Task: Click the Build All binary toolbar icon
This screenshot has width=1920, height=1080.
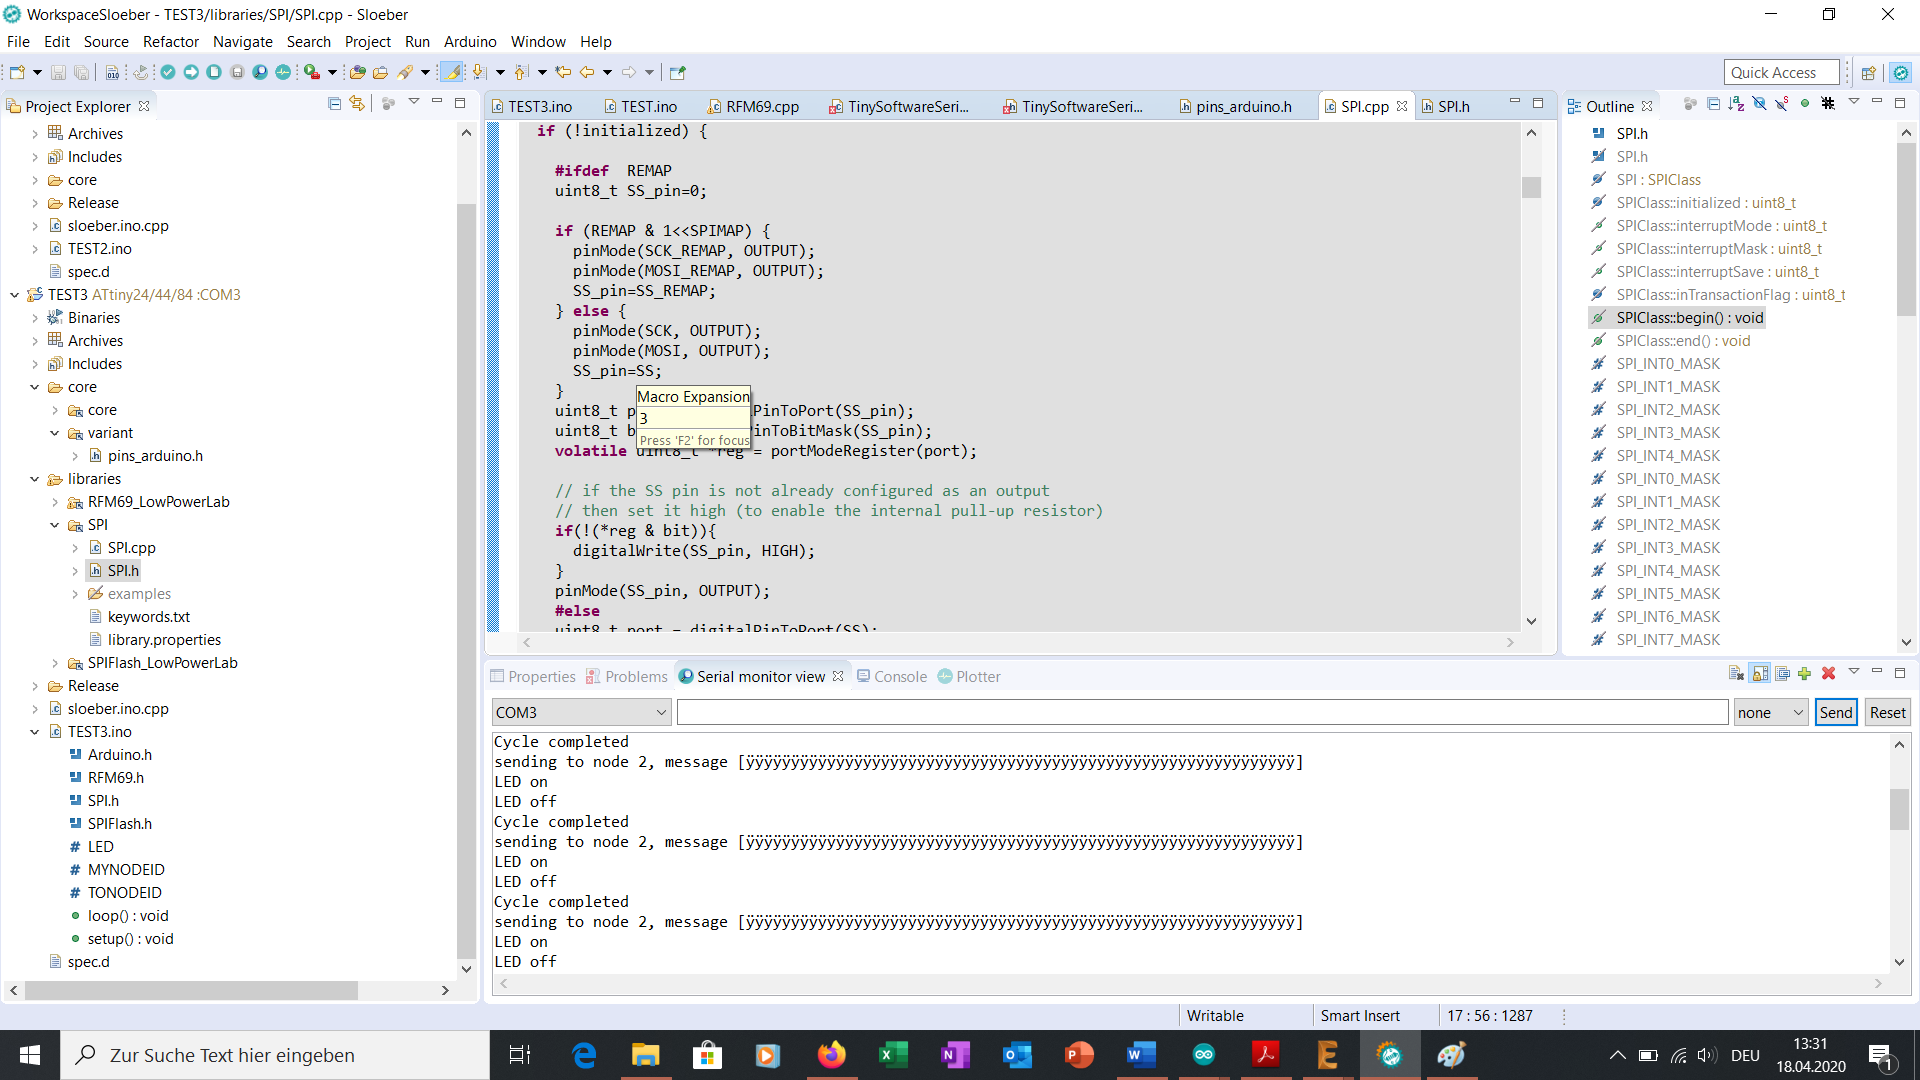Action: point(112,72)
